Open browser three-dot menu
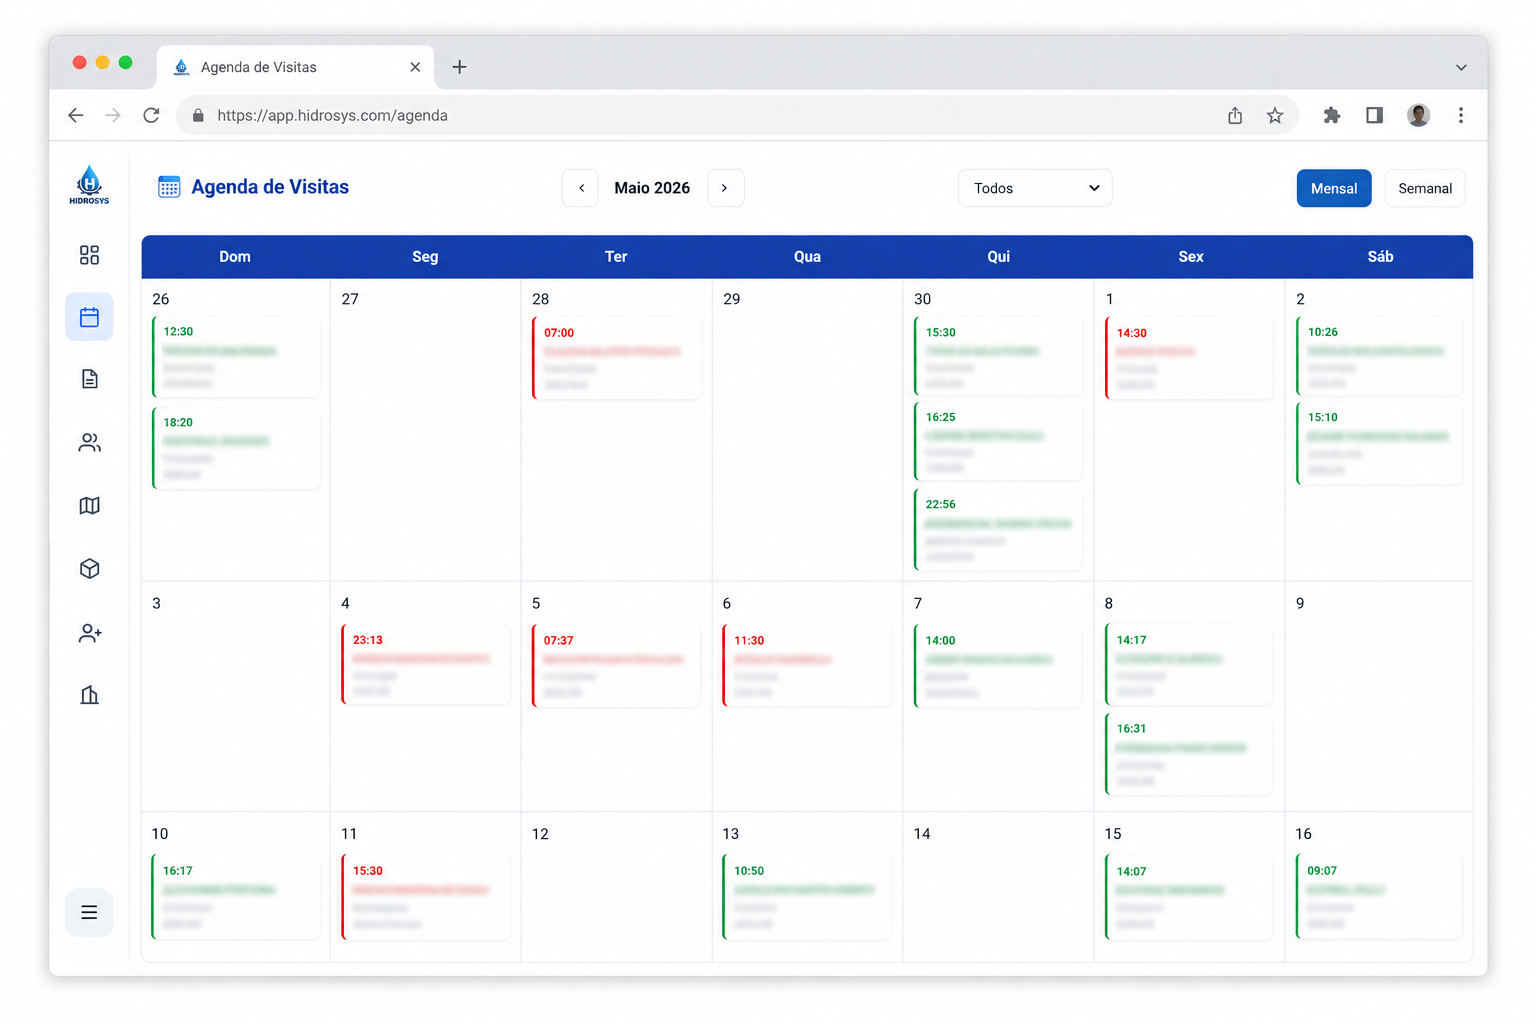 click(x=1461, y=115)
